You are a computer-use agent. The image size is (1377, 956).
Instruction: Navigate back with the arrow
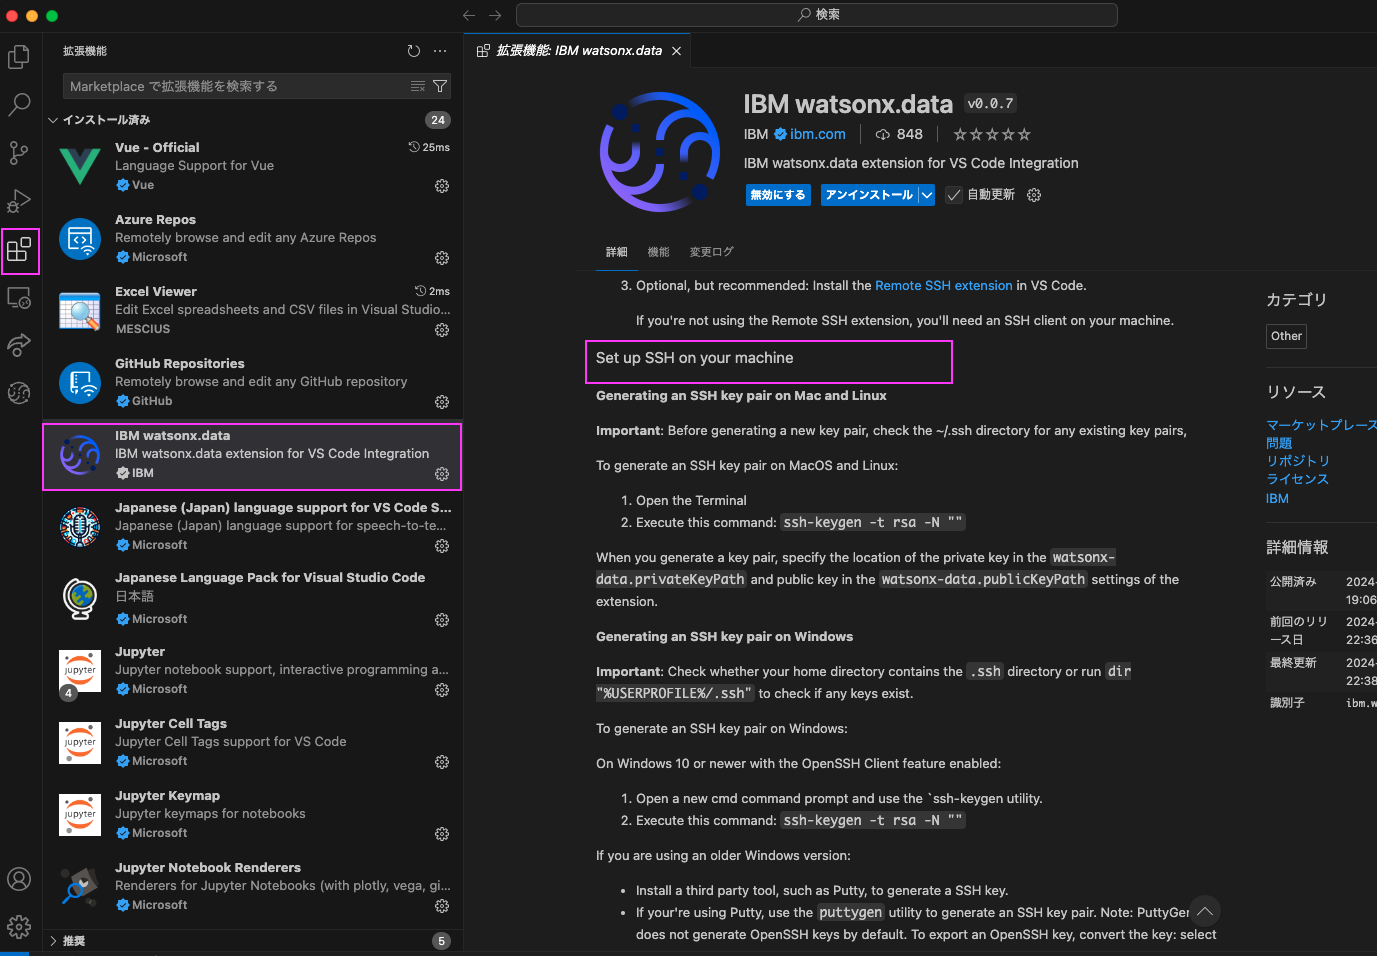(469, 15)
